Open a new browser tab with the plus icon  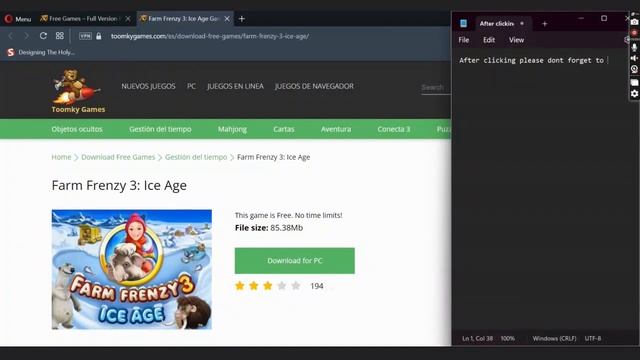click(242, 19)
